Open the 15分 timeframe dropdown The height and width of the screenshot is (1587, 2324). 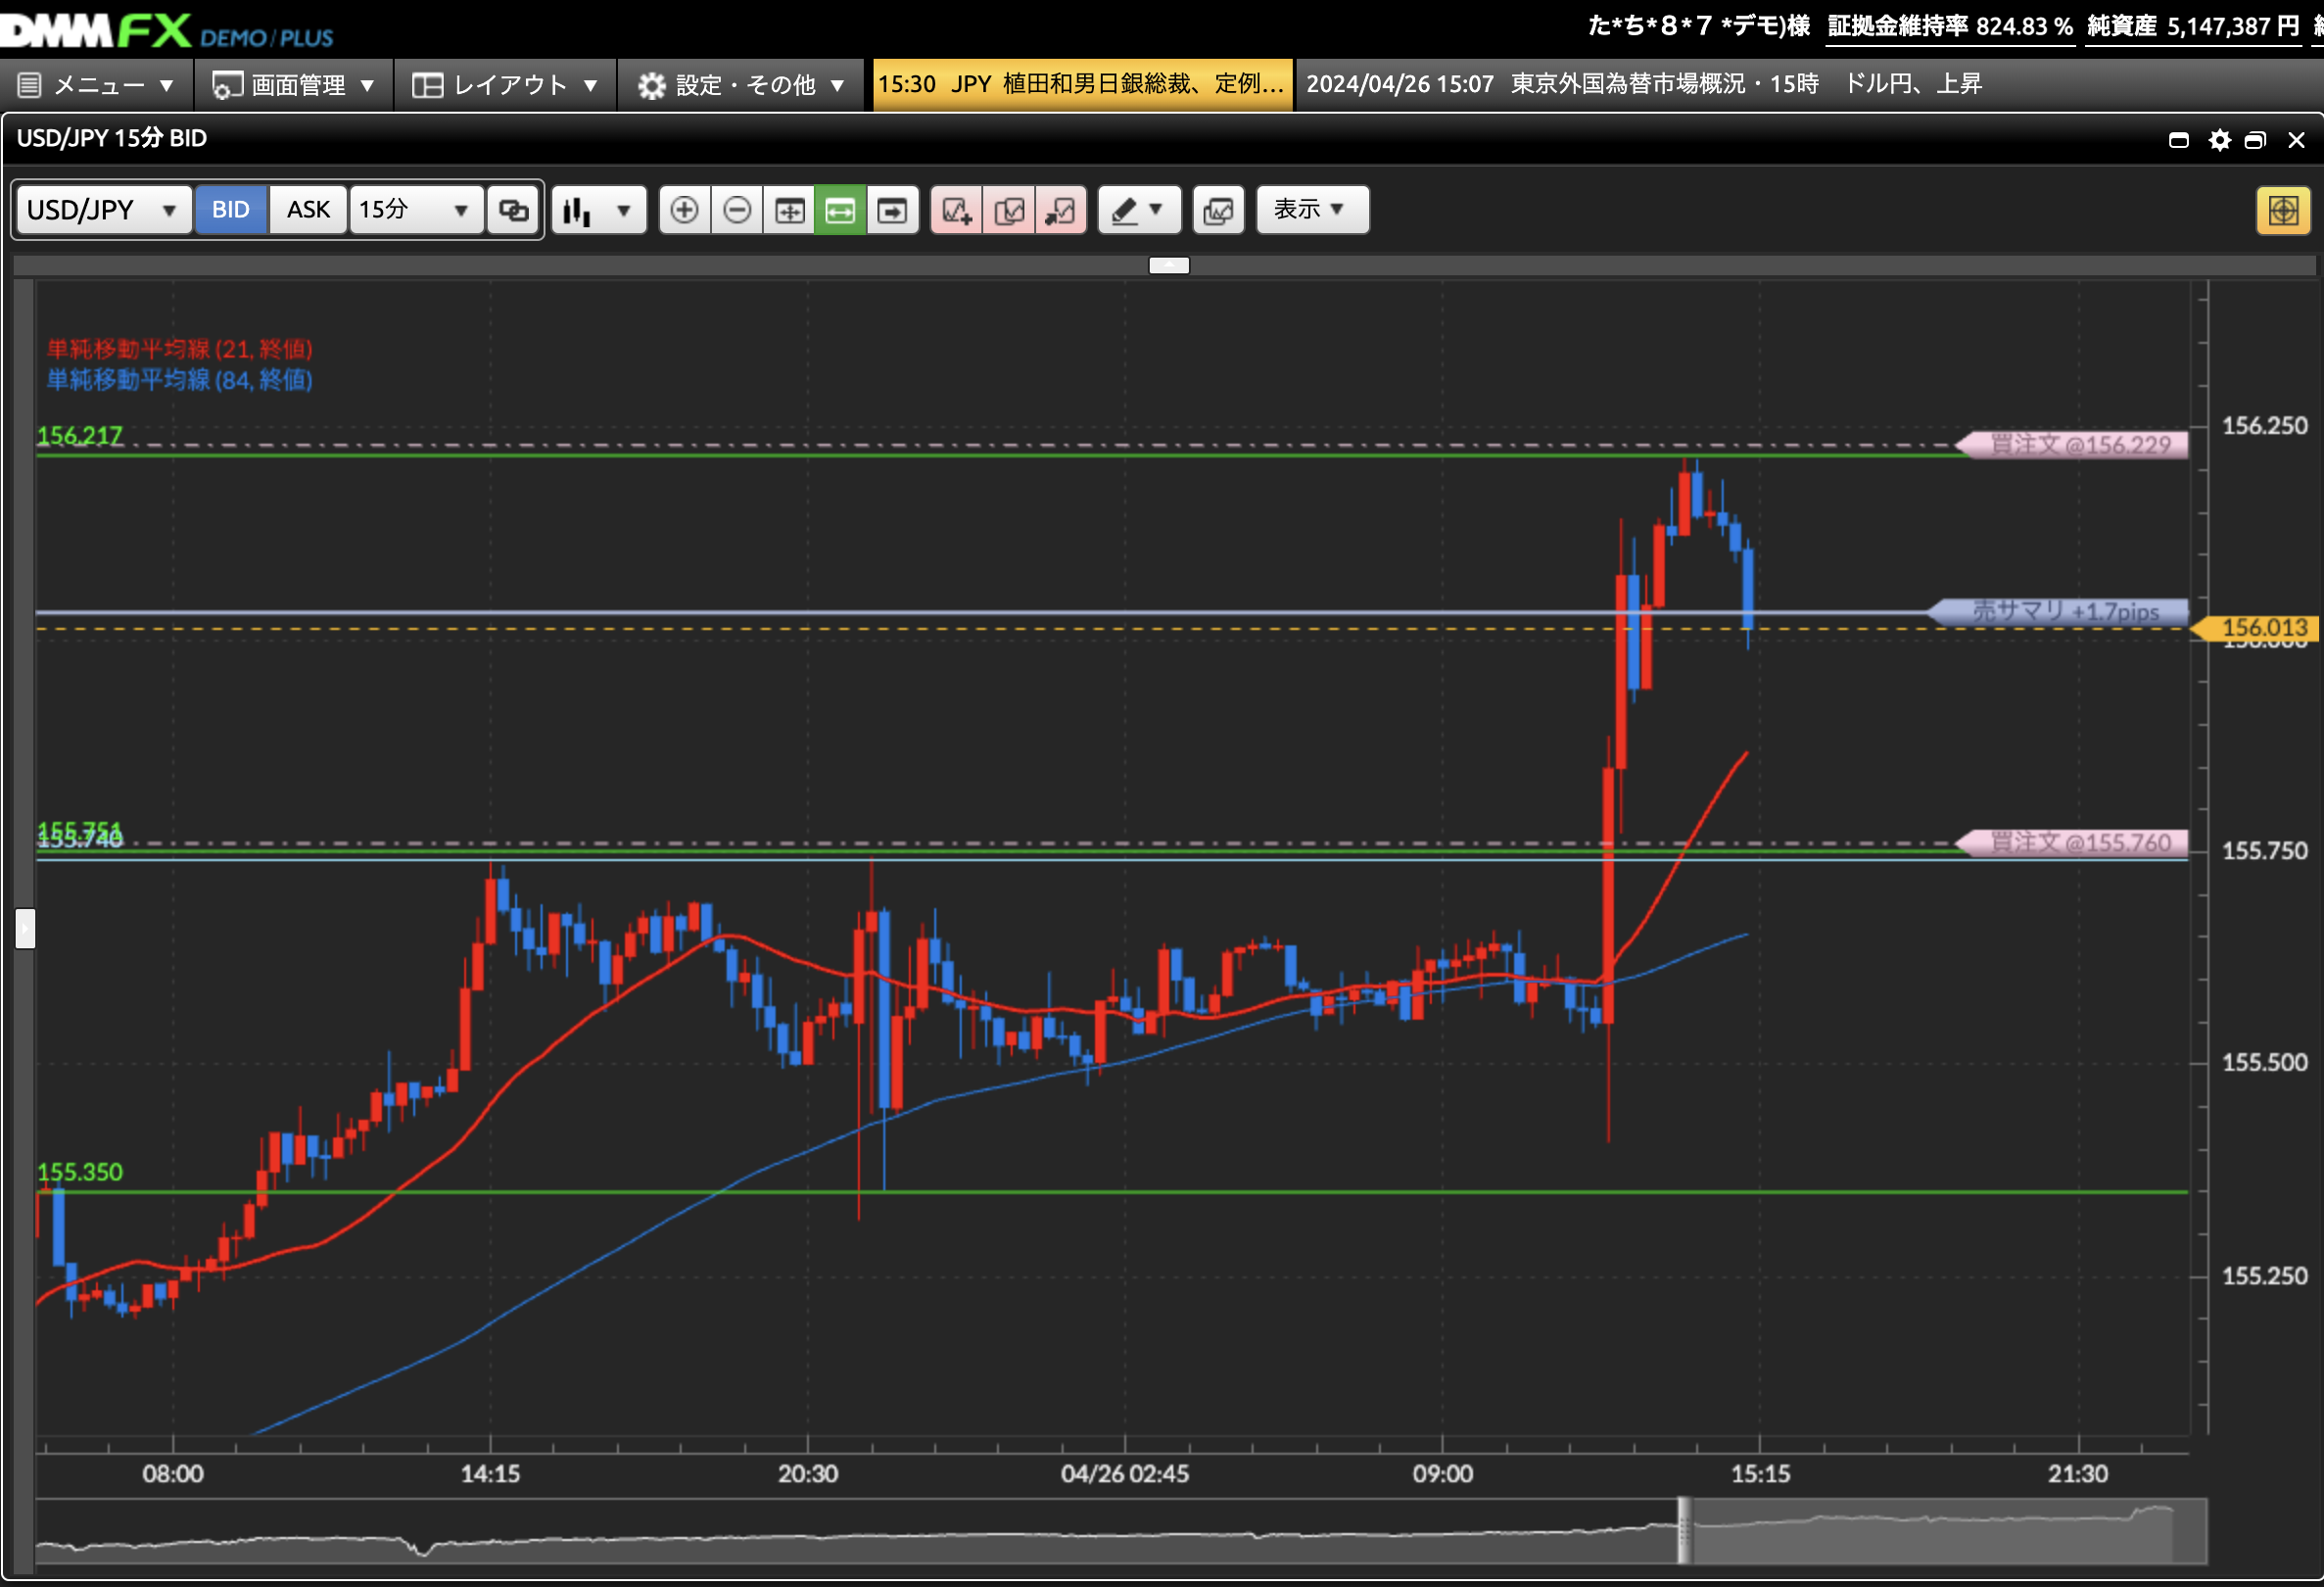415,210
